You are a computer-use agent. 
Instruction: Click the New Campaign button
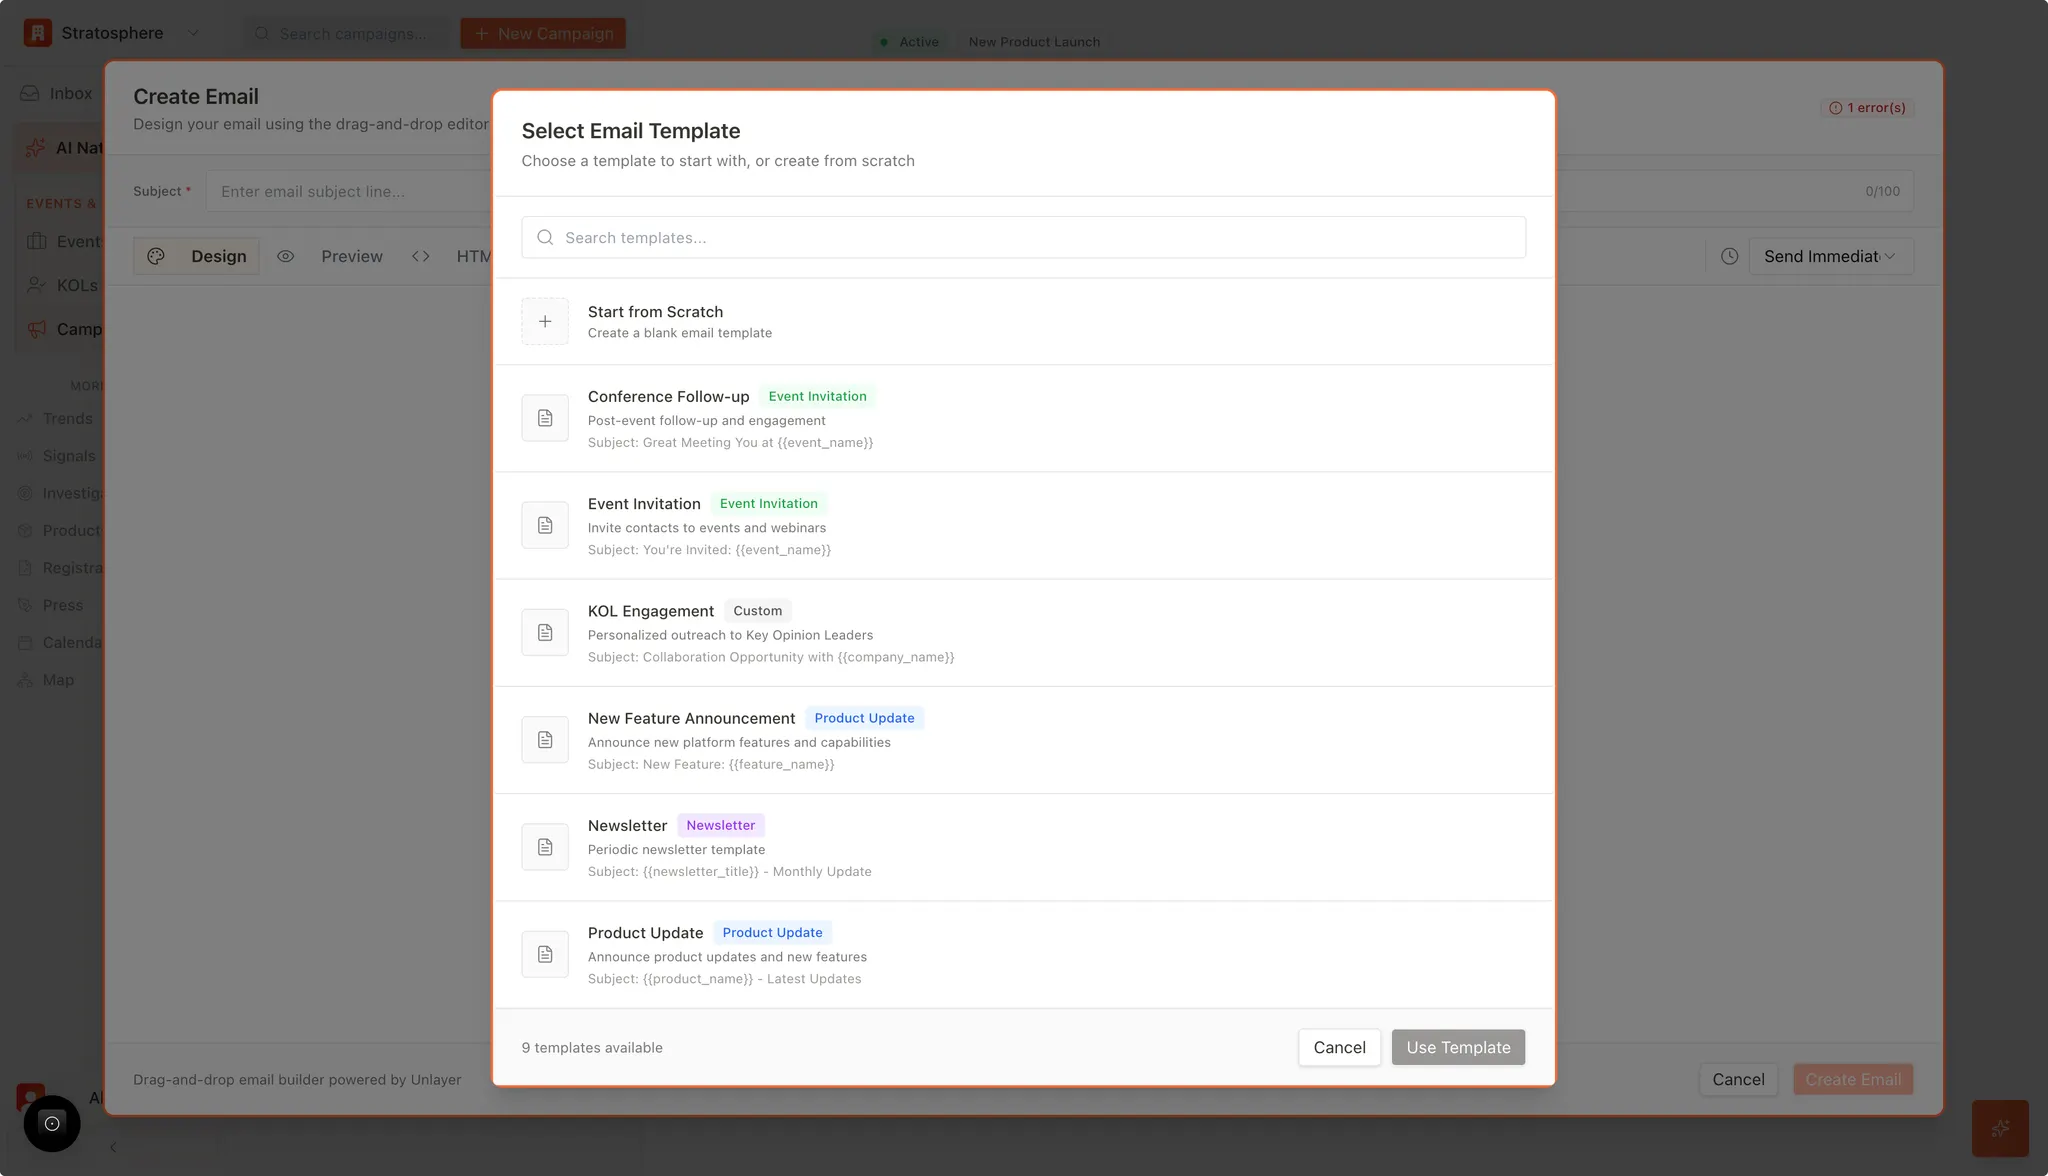coord(543,32)
